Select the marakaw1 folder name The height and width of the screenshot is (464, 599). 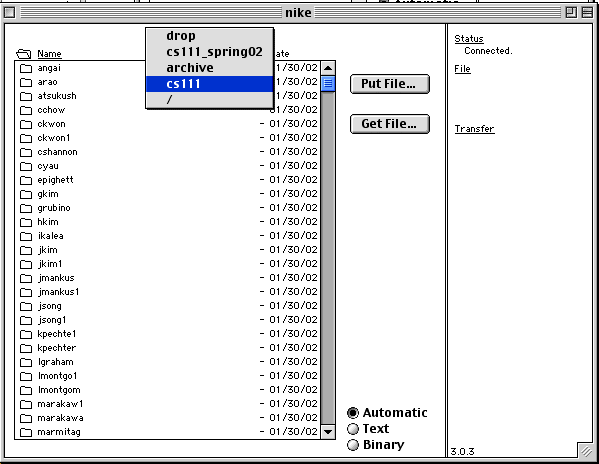[x=60, y=404]
